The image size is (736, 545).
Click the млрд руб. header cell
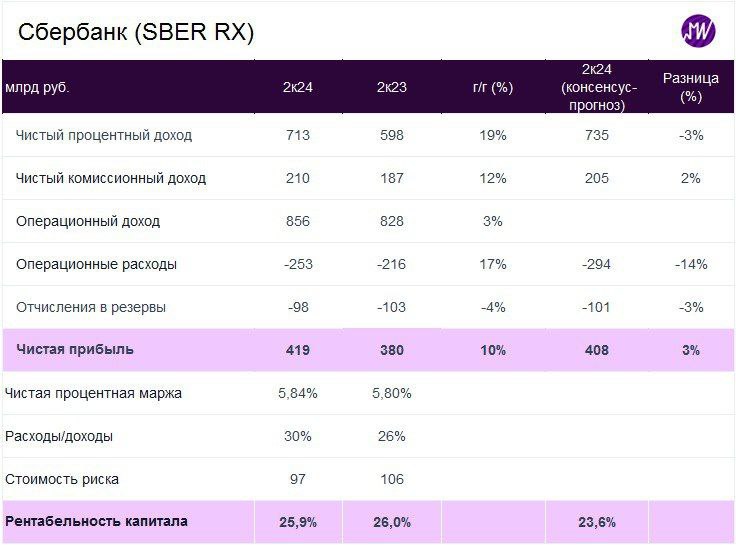[x=38, y=87]
